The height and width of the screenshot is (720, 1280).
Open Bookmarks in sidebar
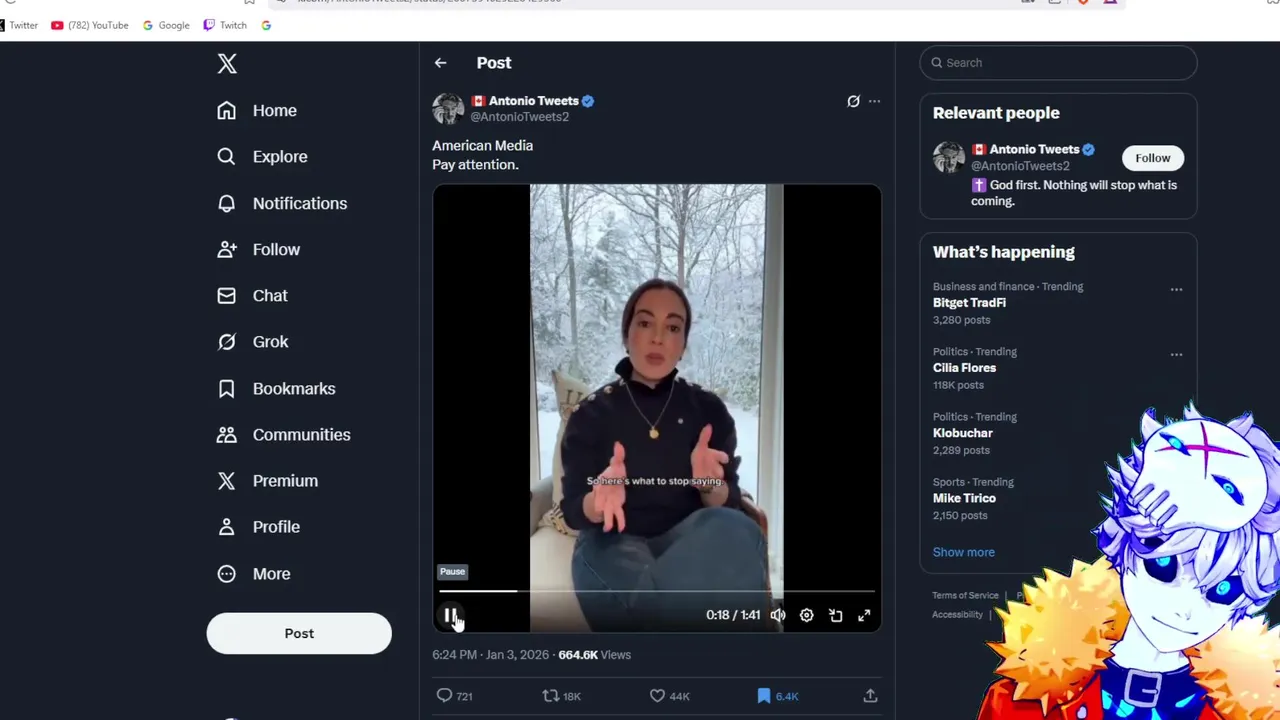click(x=276, y=388)
